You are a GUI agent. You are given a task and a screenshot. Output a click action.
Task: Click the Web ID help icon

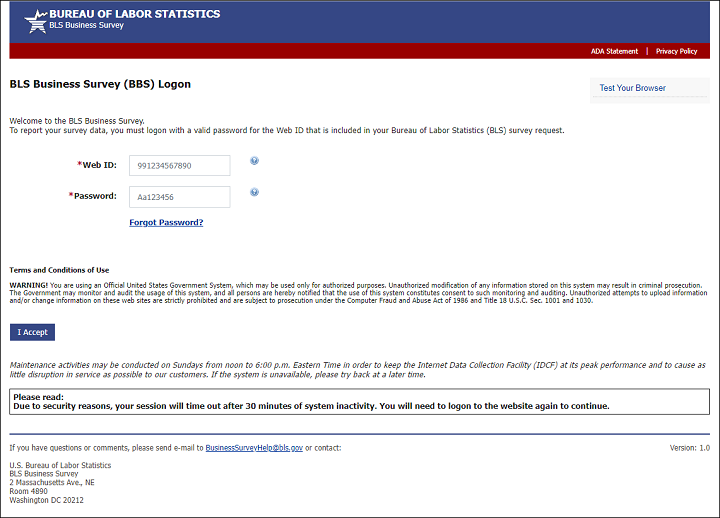coord(254,161)
